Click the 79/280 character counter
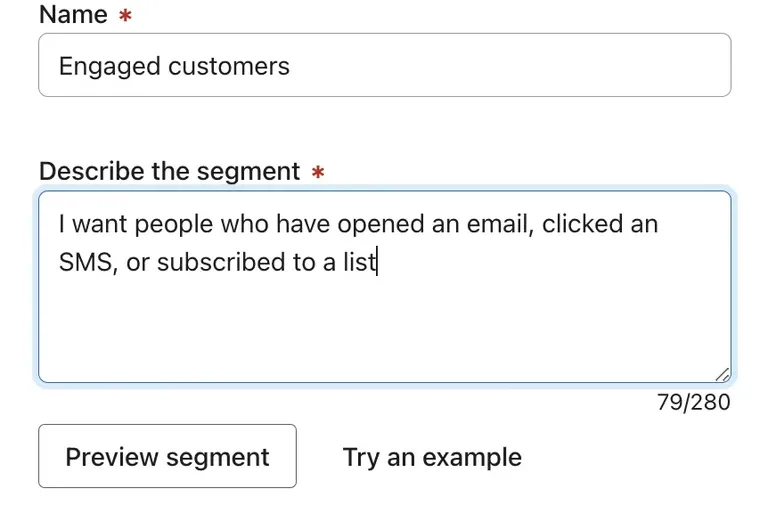The width and height of the screenshot is (768, 512). click(693, 402)
